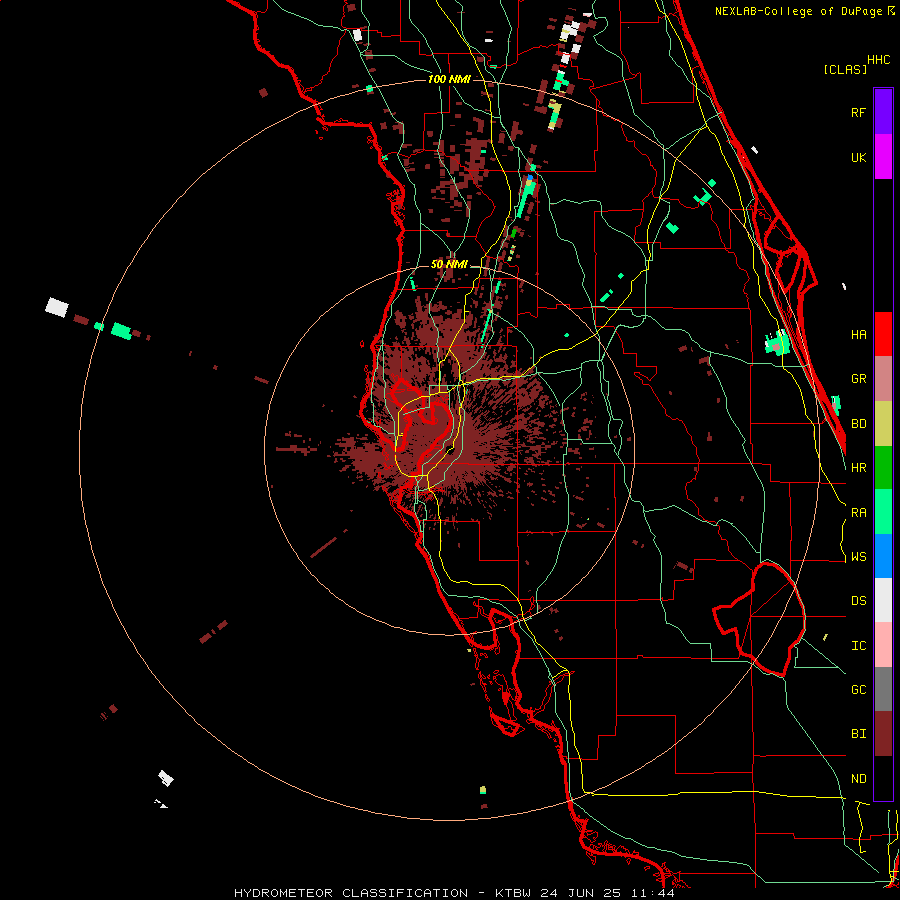Click the UK legend label
The width and height of the screenshot is (900, 900).
pyautogui.click(x=859, y=157)
